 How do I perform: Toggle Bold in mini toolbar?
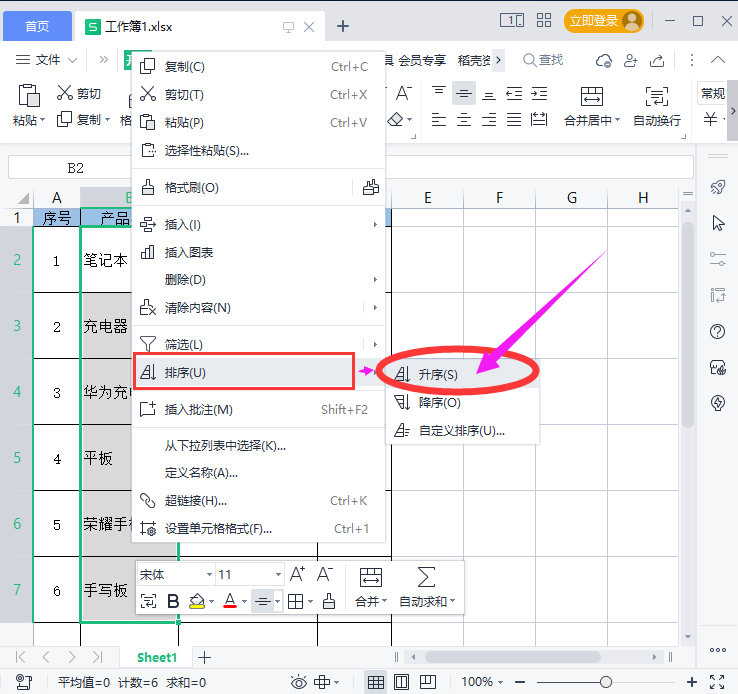173,601
